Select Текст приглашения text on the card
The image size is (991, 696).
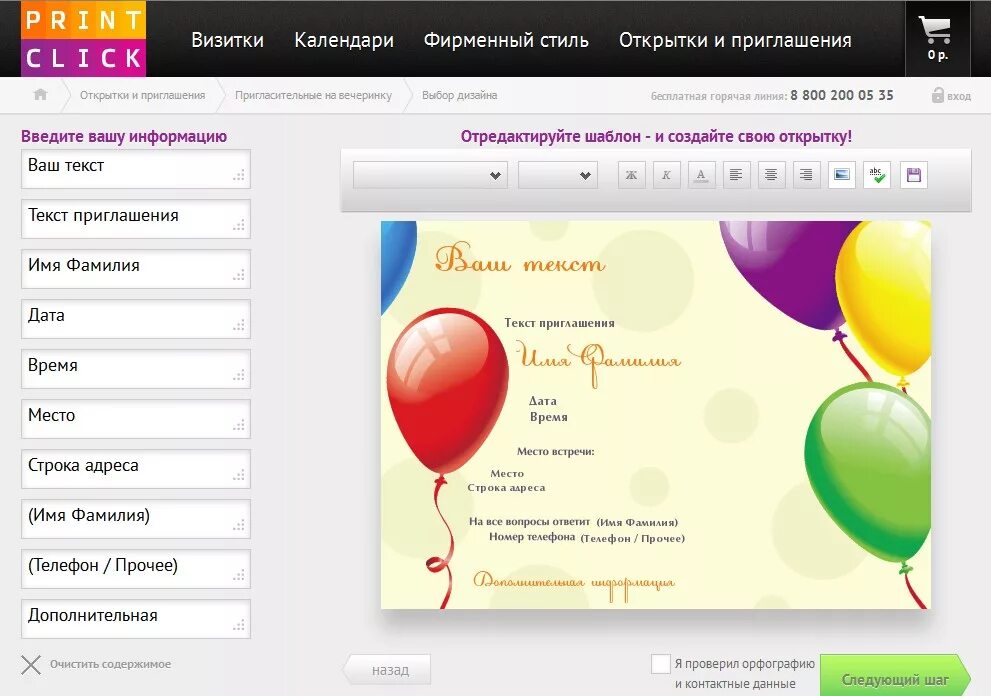[x=559, y=323]
